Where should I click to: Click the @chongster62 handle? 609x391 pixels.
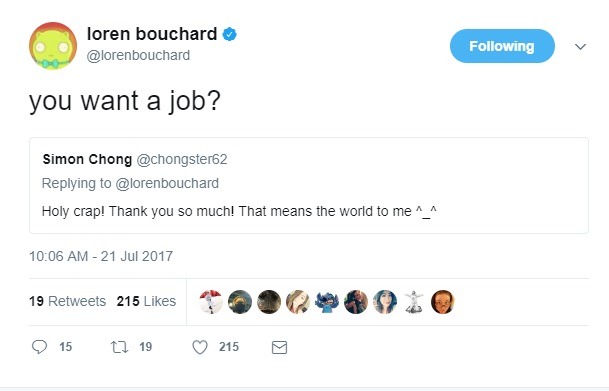182,159
